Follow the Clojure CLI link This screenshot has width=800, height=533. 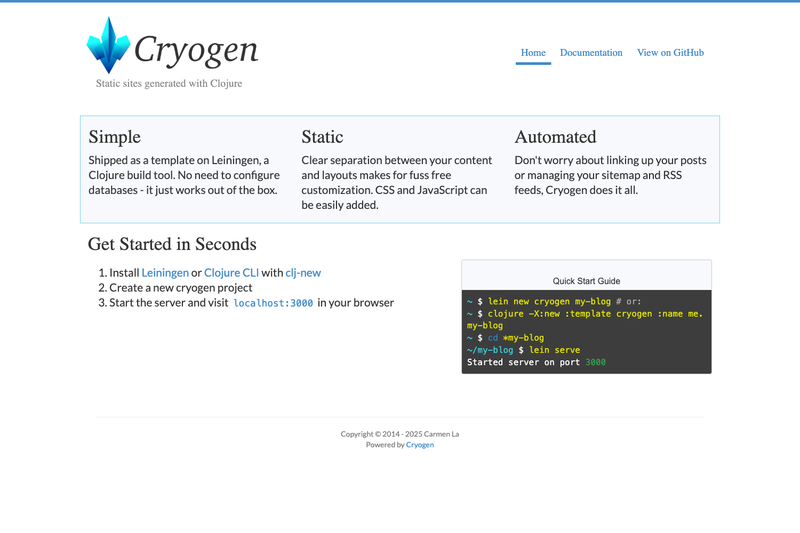231,273
